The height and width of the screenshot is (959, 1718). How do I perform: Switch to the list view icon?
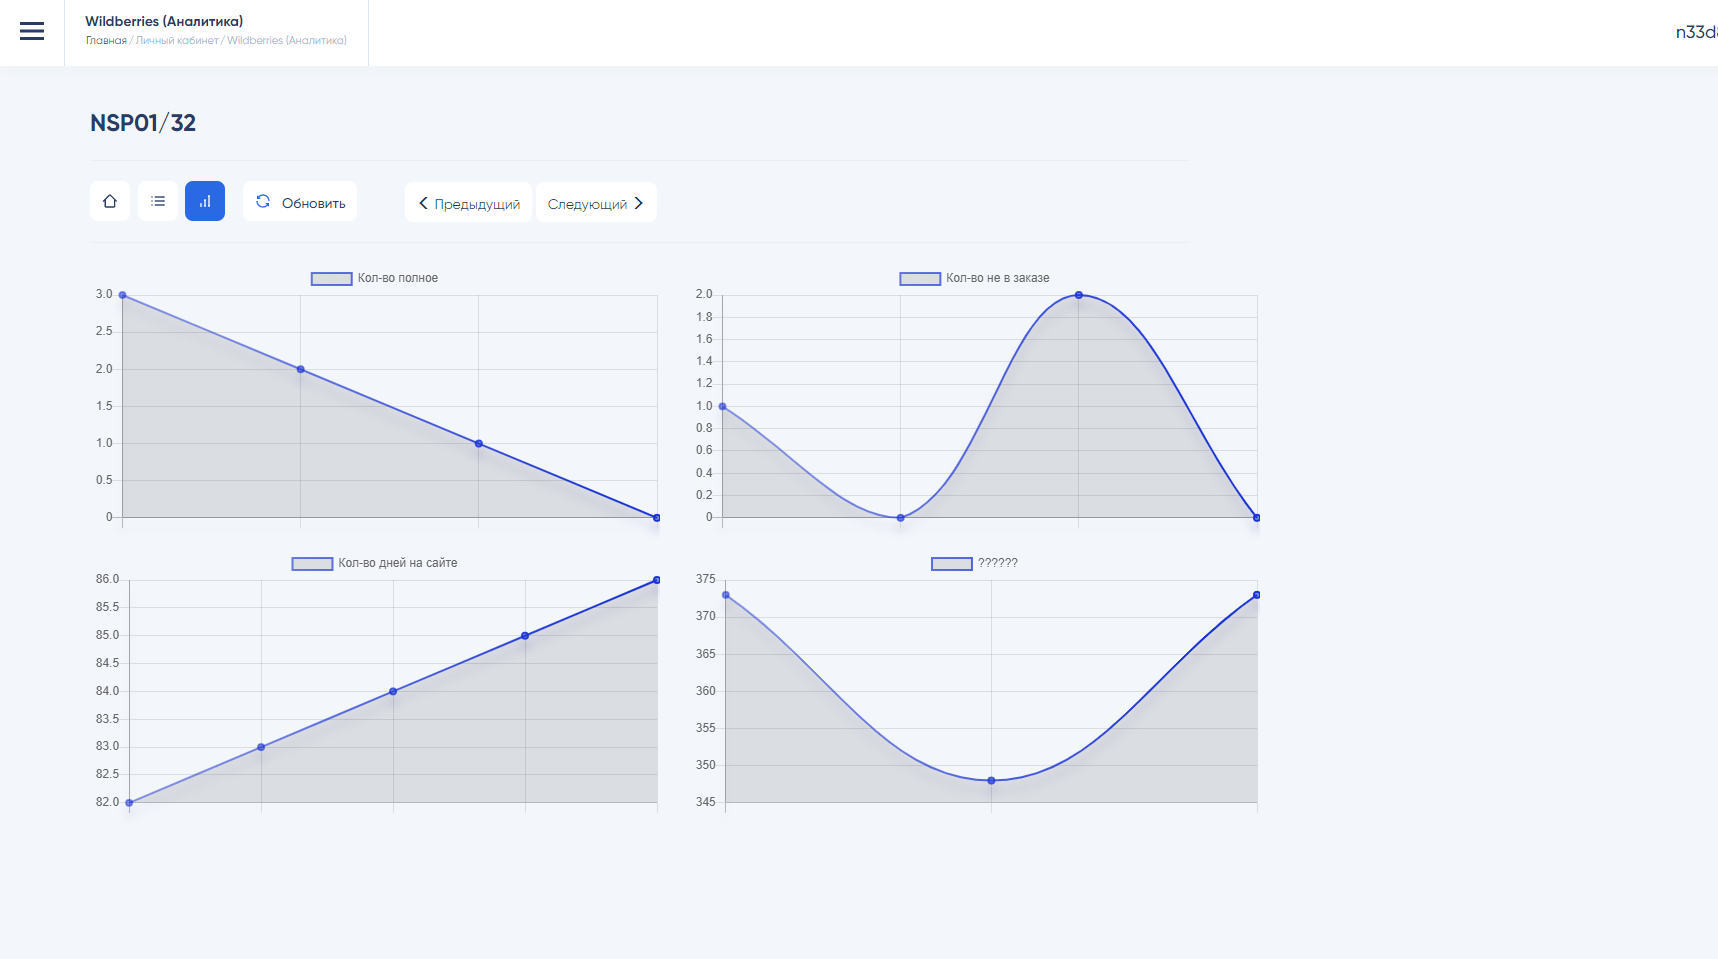click(x=158, y=202)
